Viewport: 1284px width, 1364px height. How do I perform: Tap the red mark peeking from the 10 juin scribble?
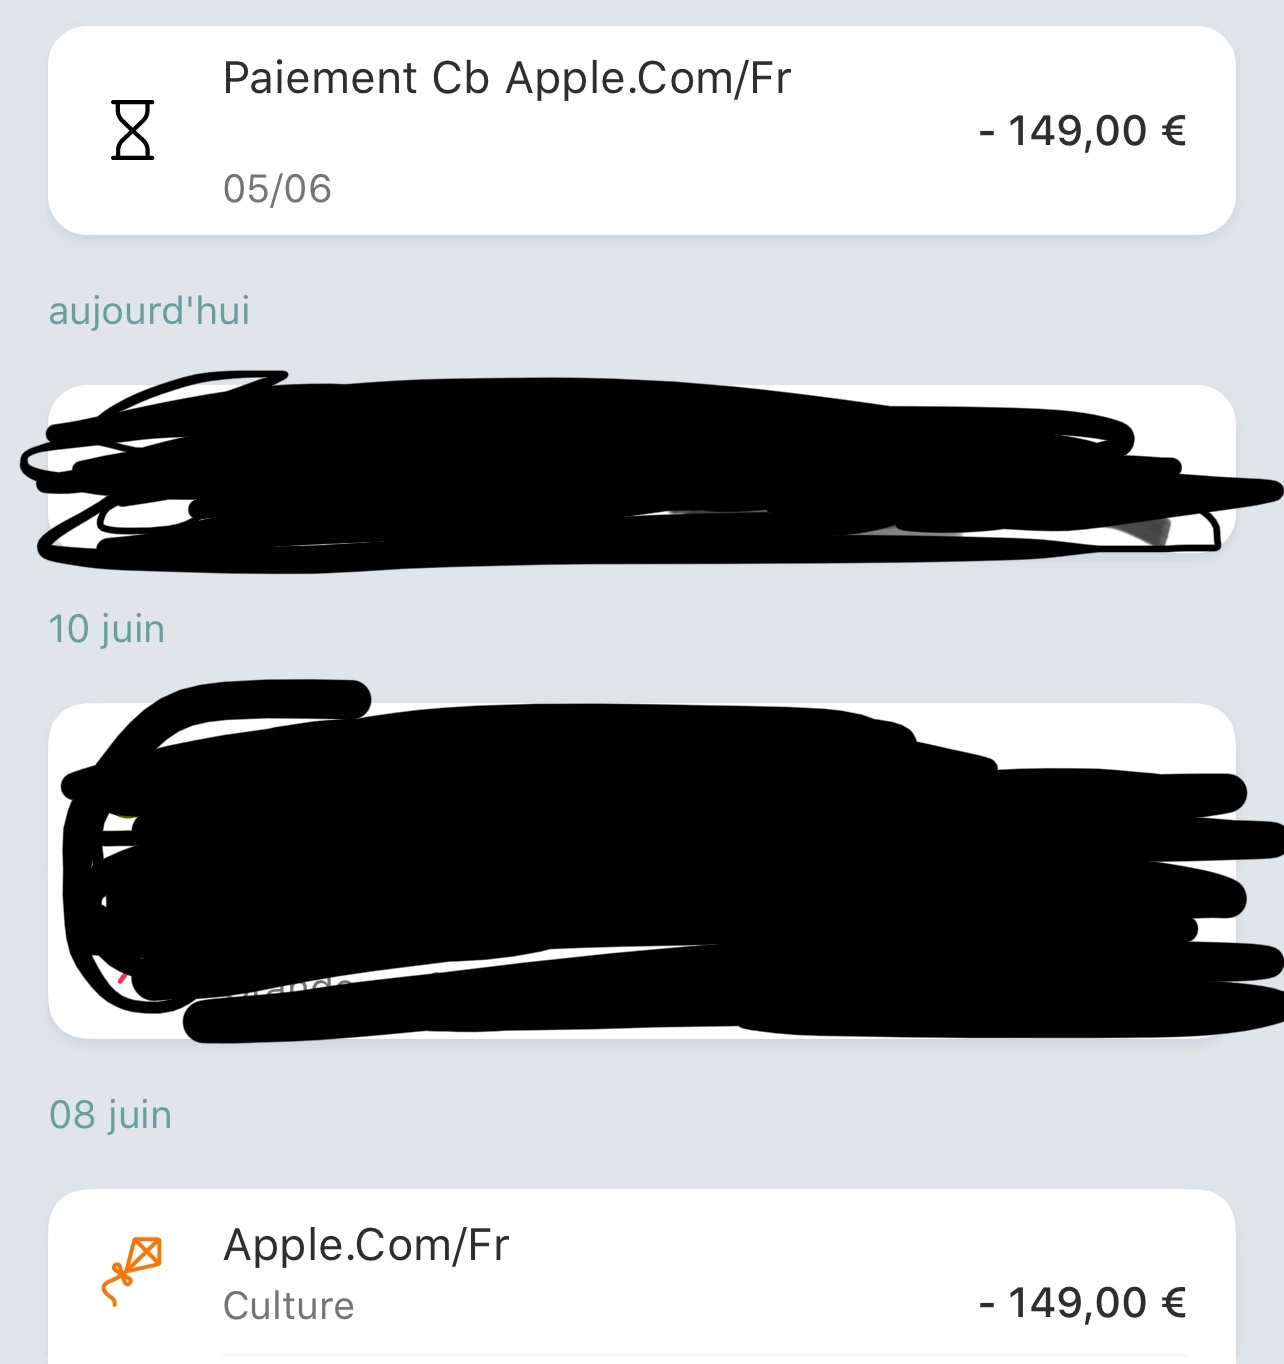pos(122,976)
